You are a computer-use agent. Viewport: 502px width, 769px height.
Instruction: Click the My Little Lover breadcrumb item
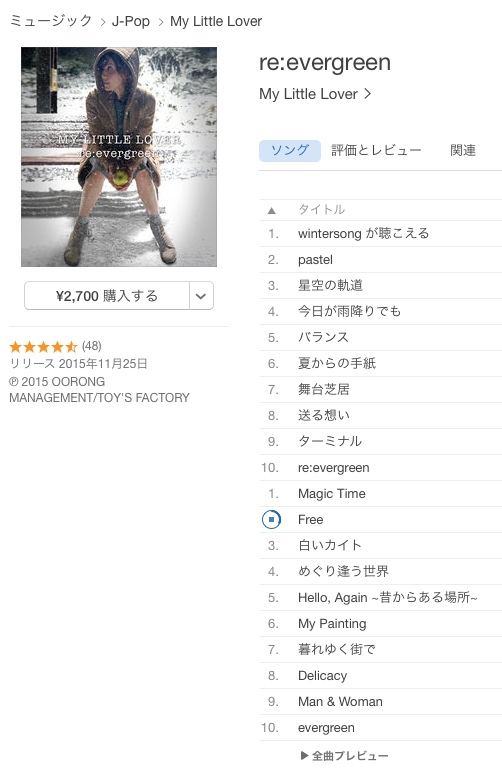216,21
